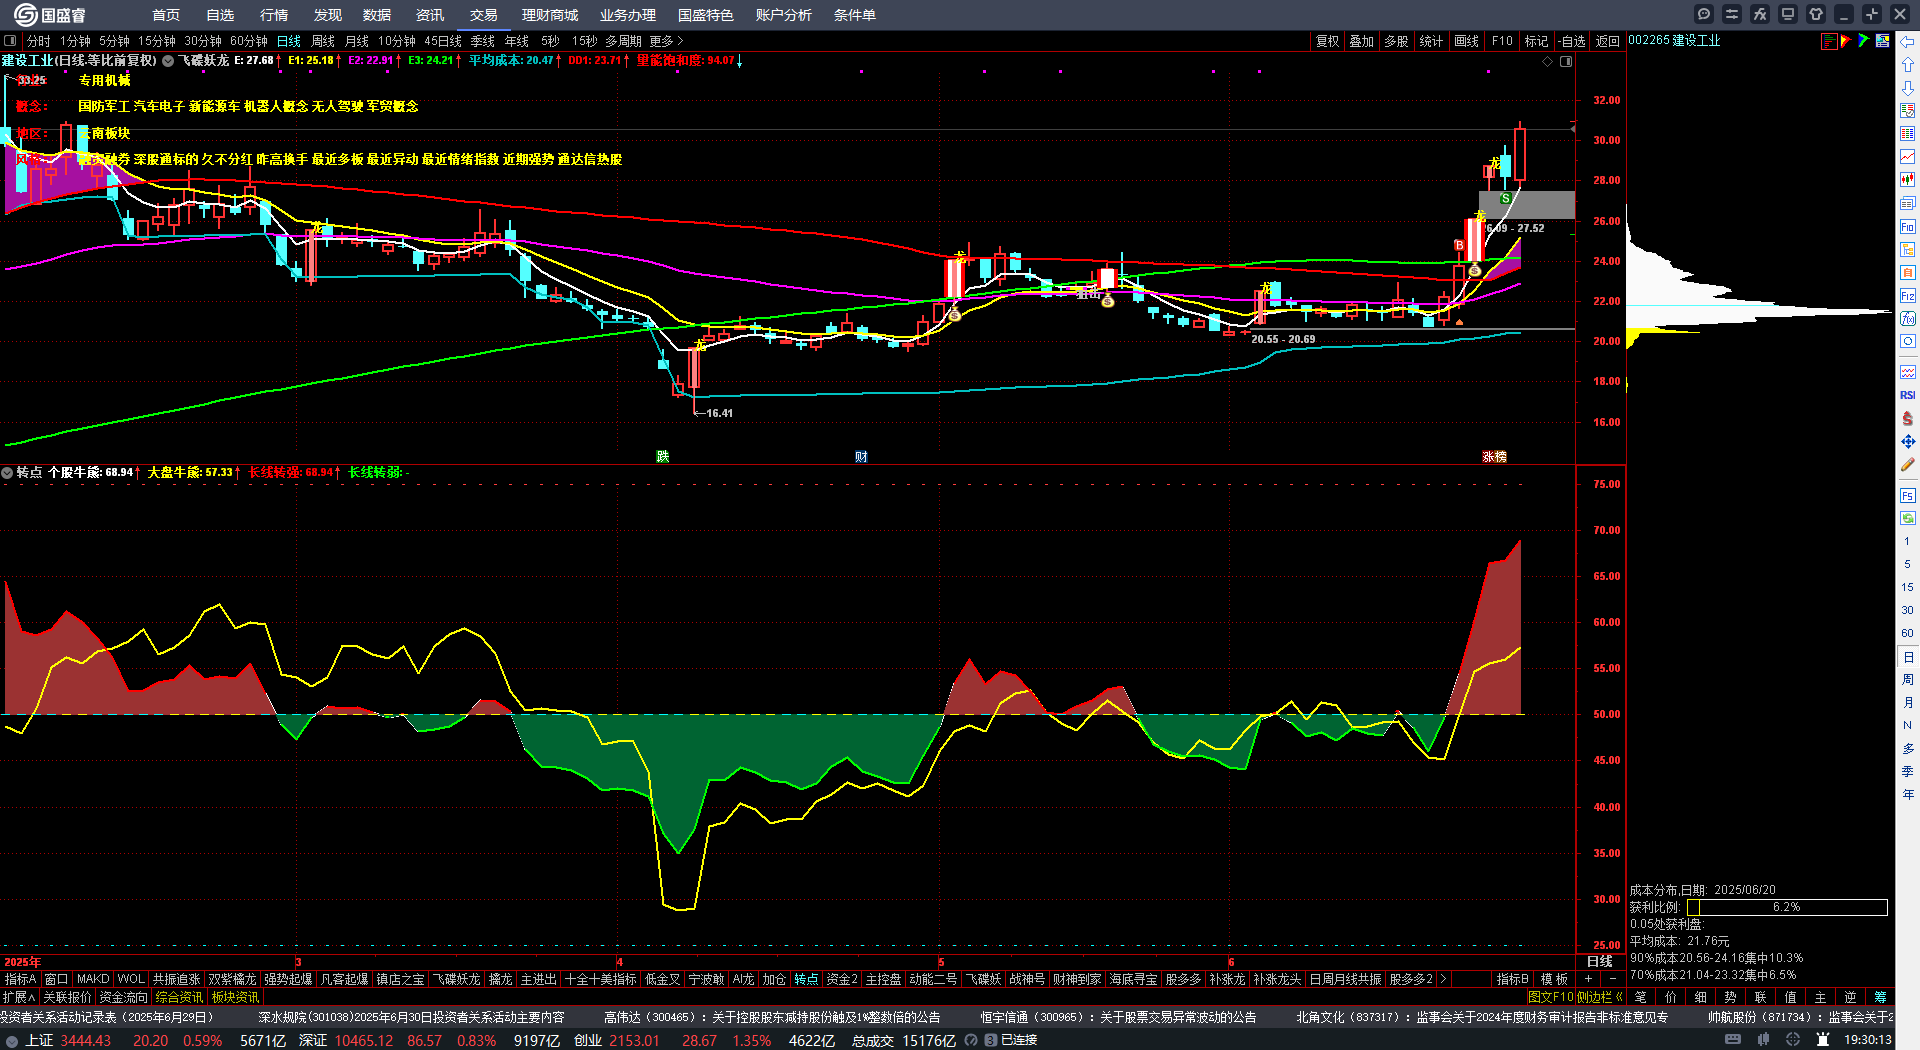Select the pencil drawing tool in sidebar
Image resolution: width=1920 pixels, height=1050 pixels.
(x=1908, y=465)
